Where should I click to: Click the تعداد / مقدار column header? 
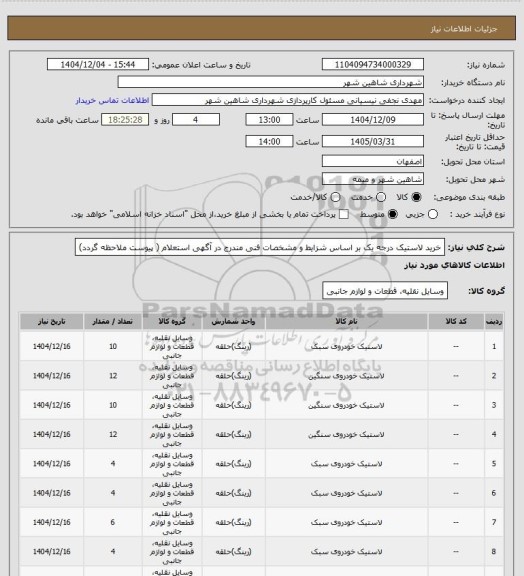[112, 321]
